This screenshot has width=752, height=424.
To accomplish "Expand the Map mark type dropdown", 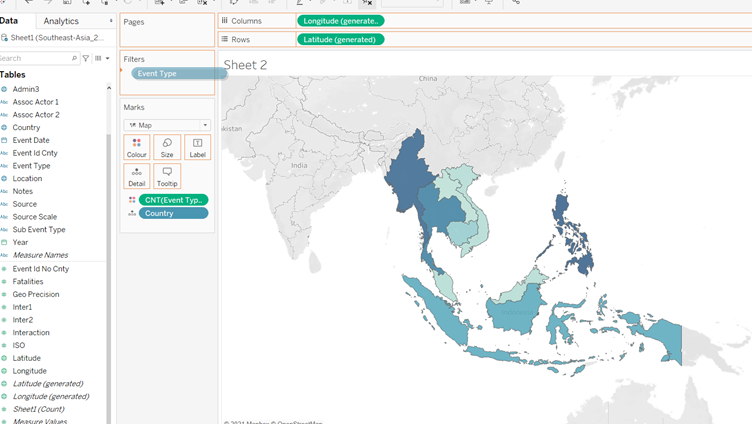I will coord(166,125).
